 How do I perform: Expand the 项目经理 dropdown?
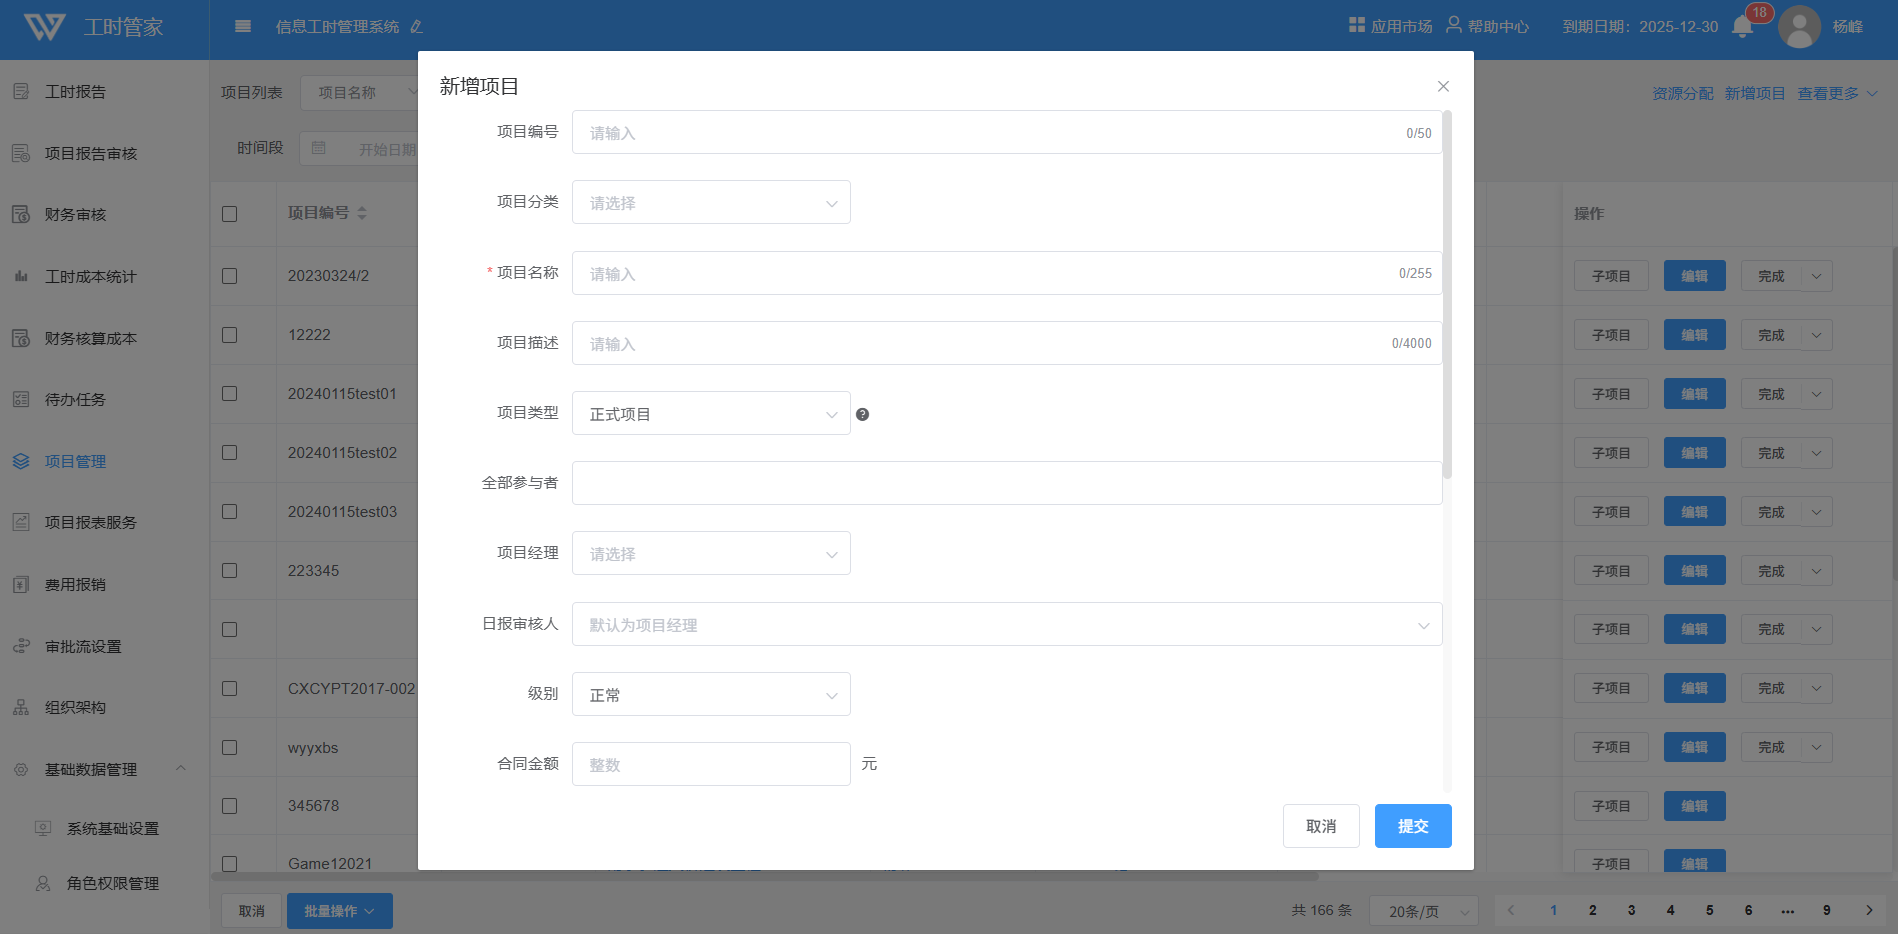tap(710, 554)
